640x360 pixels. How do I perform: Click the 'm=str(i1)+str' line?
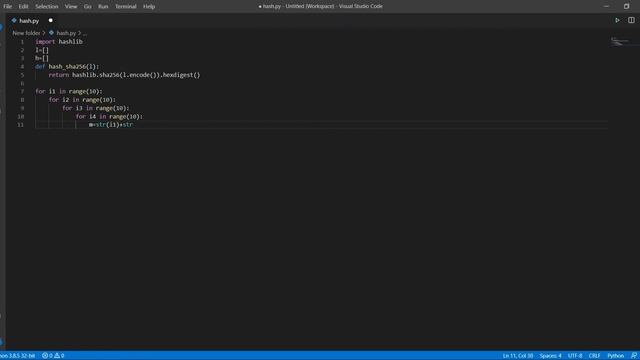tap(111, 124)
